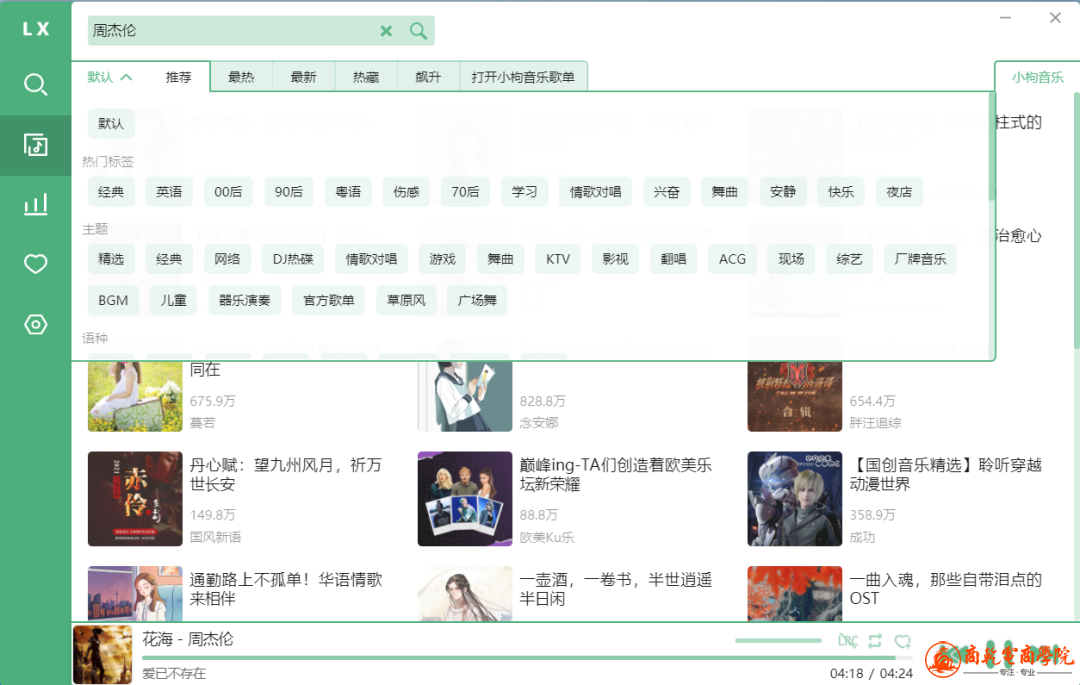Select the 精选 theme tag
The image size is (1080, 685).
(x=111, y=259)
